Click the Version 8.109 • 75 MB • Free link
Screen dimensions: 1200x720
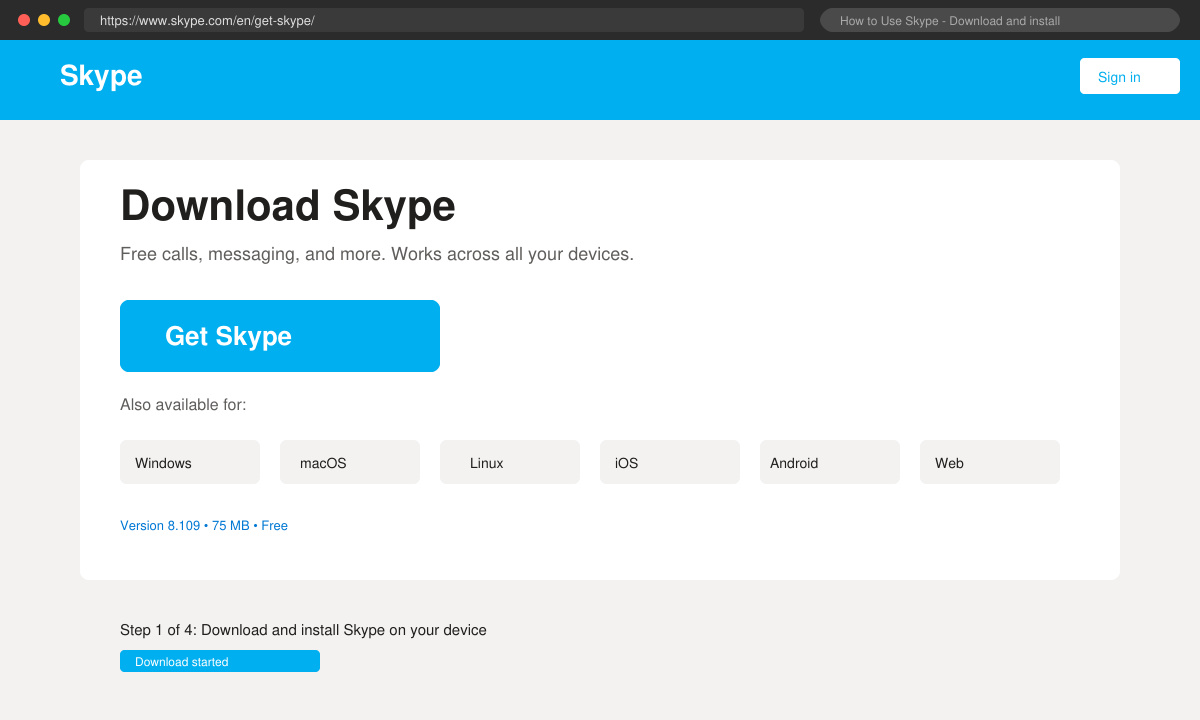[x=204, y=525]
